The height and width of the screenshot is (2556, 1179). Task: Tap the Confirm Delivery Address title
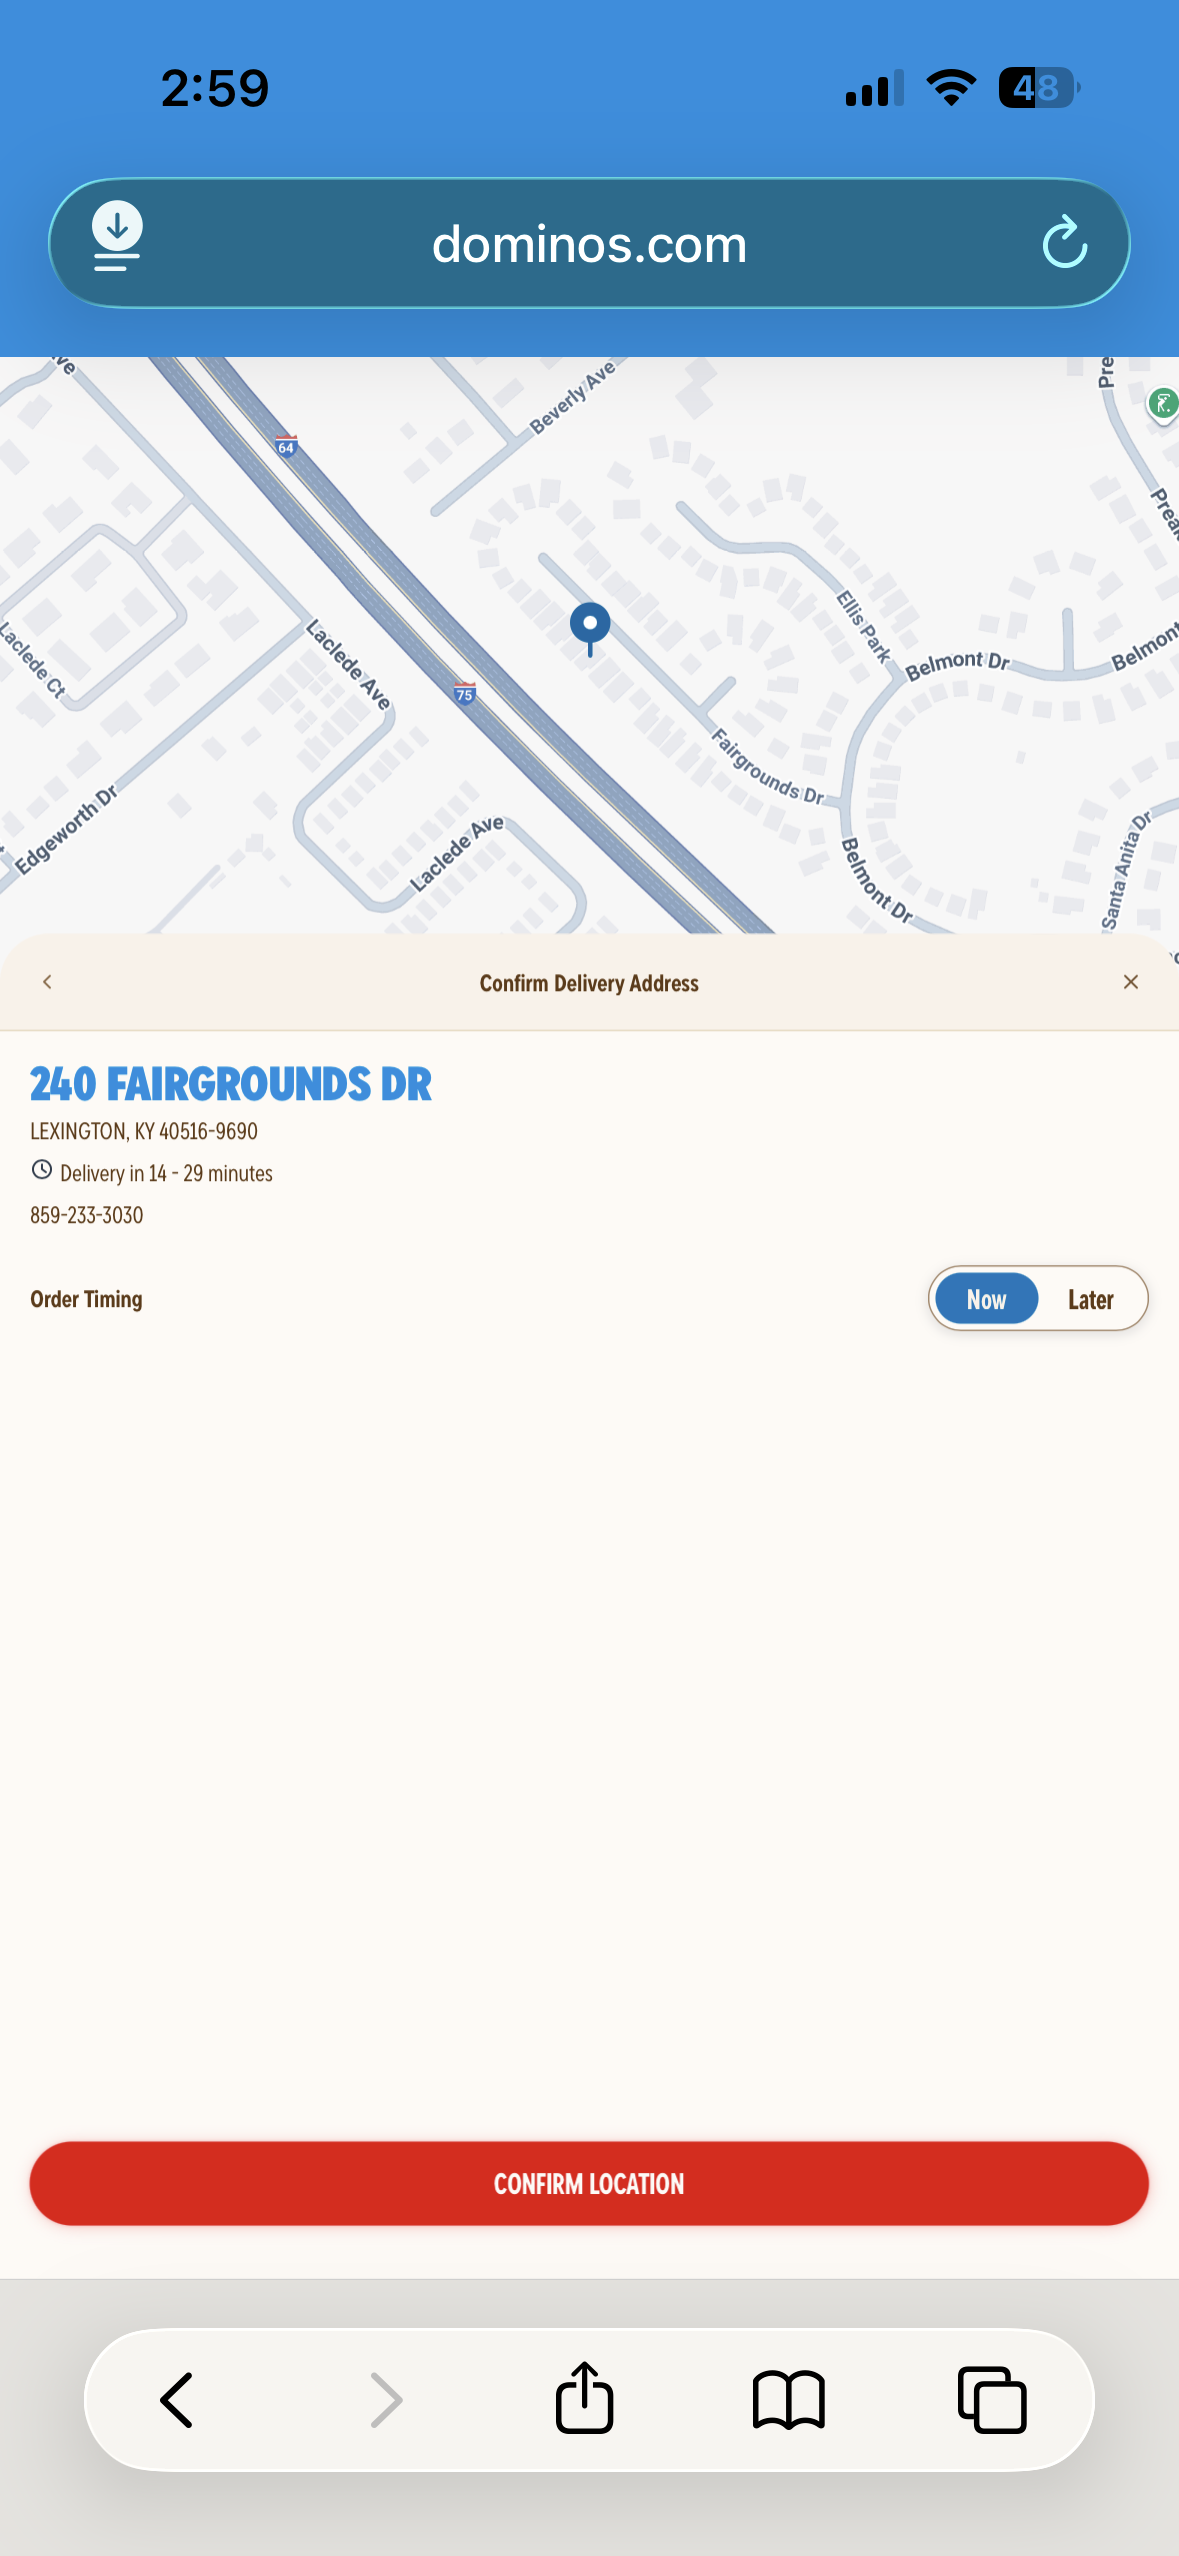click(x=589, y=983)
